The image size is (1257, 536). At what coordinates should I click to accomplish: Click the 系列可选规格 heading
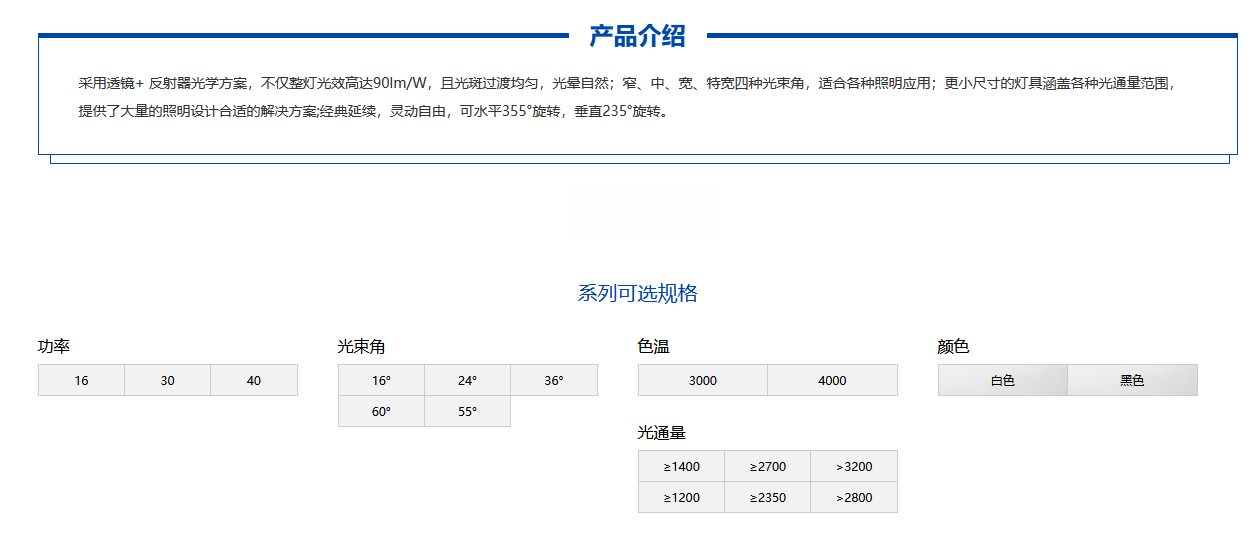tap(637, 294)
